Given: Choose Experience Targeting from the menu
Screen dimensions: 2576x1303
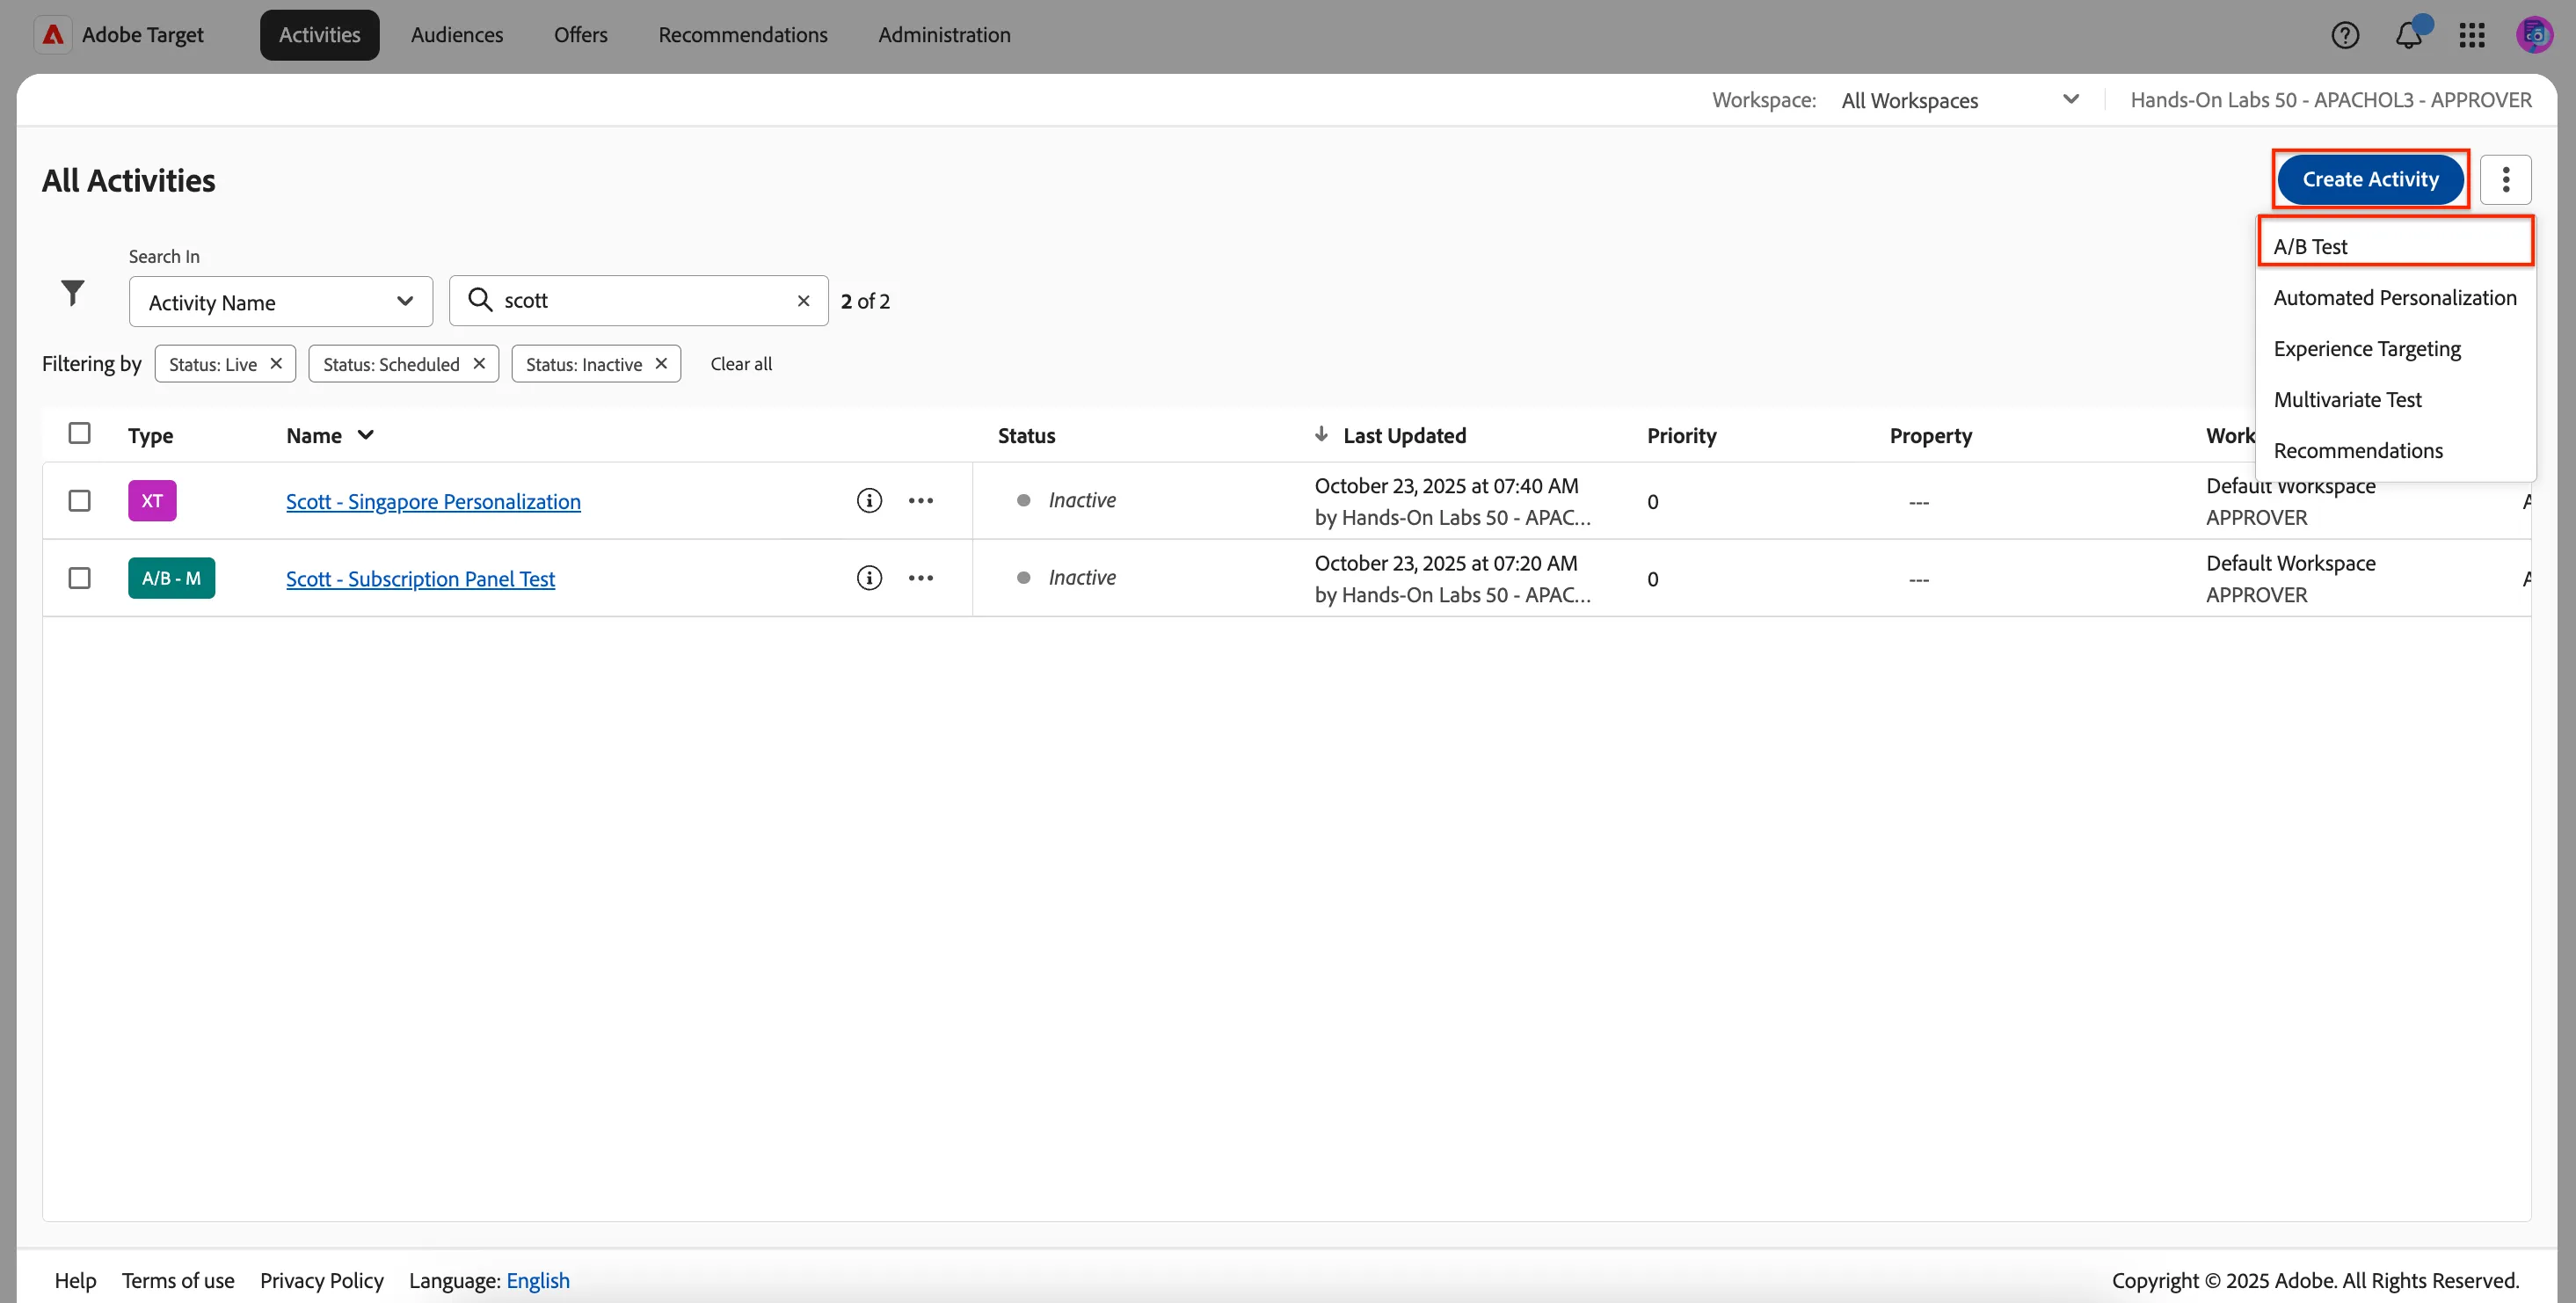Looking at the screenshot, I should click(2395, 348).
